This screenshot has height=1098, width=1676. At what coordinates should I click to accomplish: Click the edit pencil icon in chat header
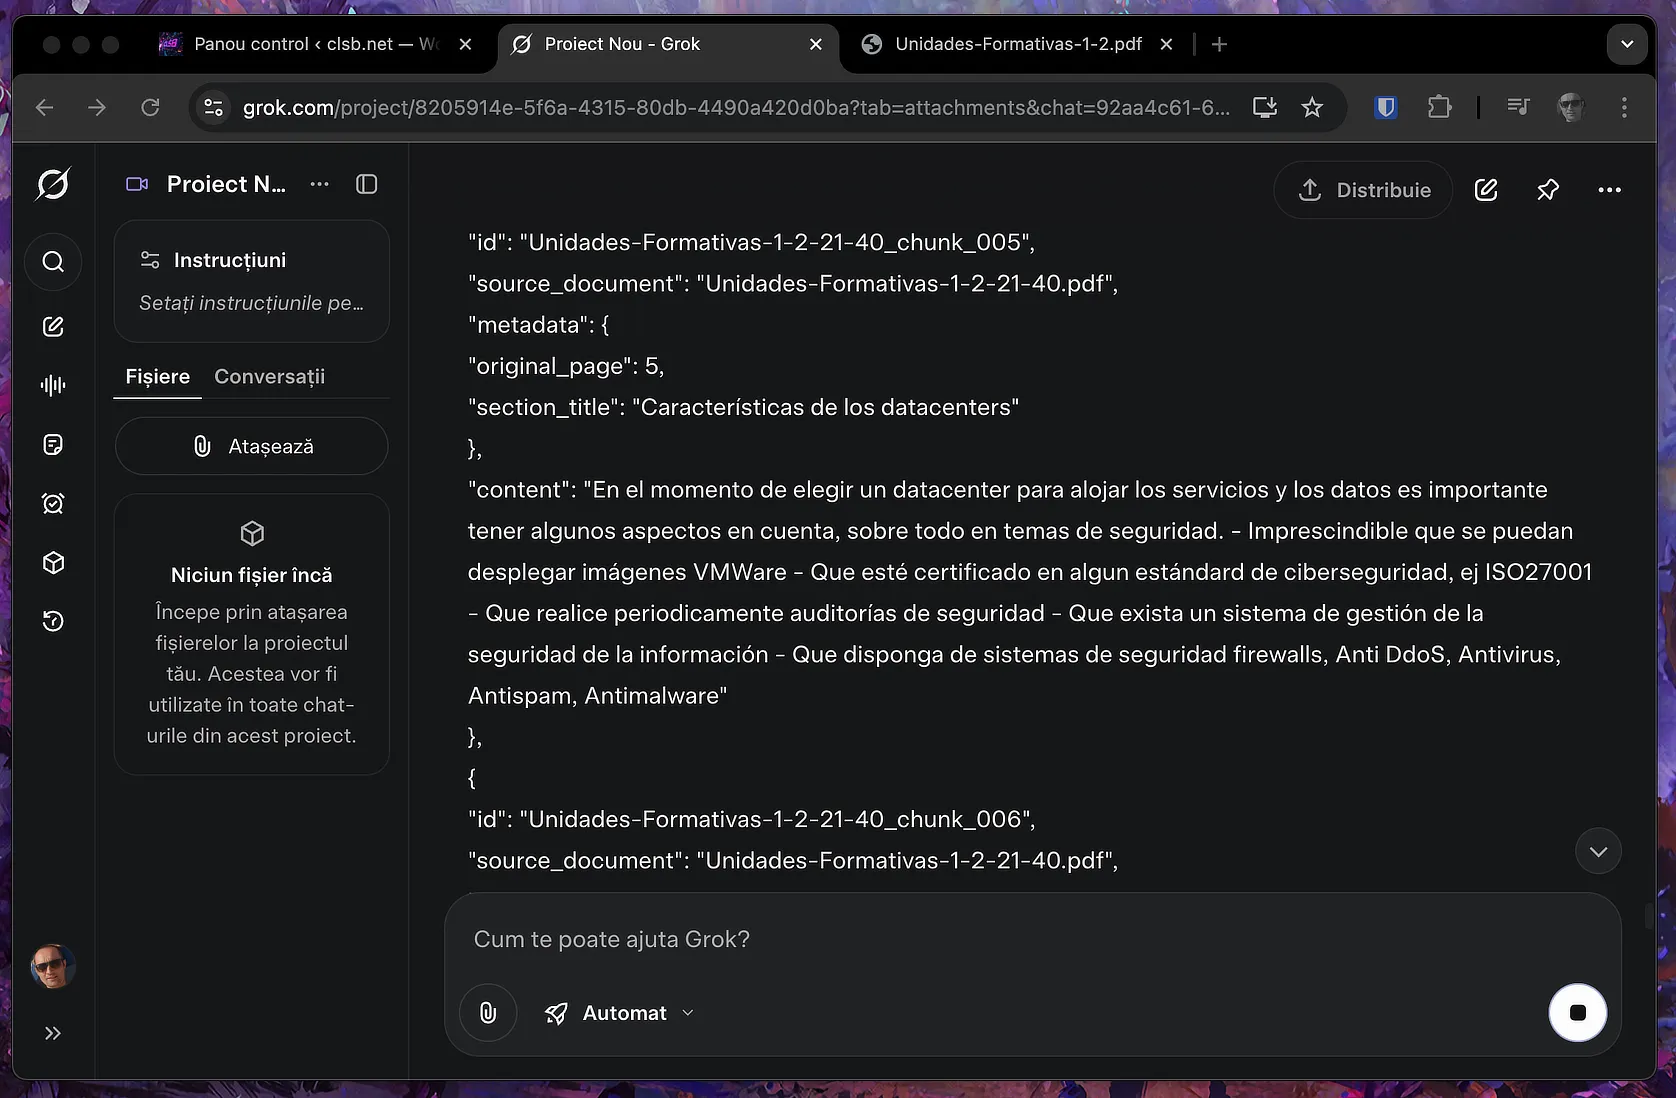point(1486,190)
